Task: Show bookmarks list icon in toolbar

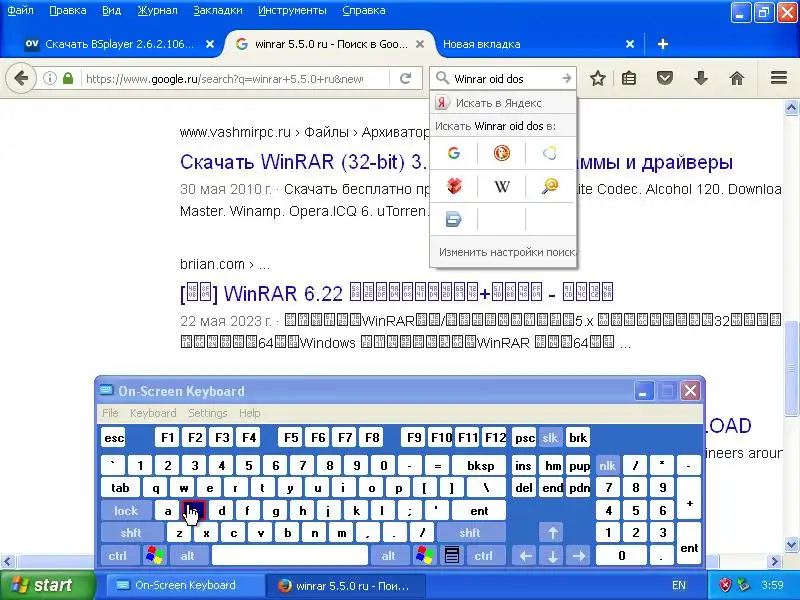Action: pyautogui.click(x=629, y=78)
